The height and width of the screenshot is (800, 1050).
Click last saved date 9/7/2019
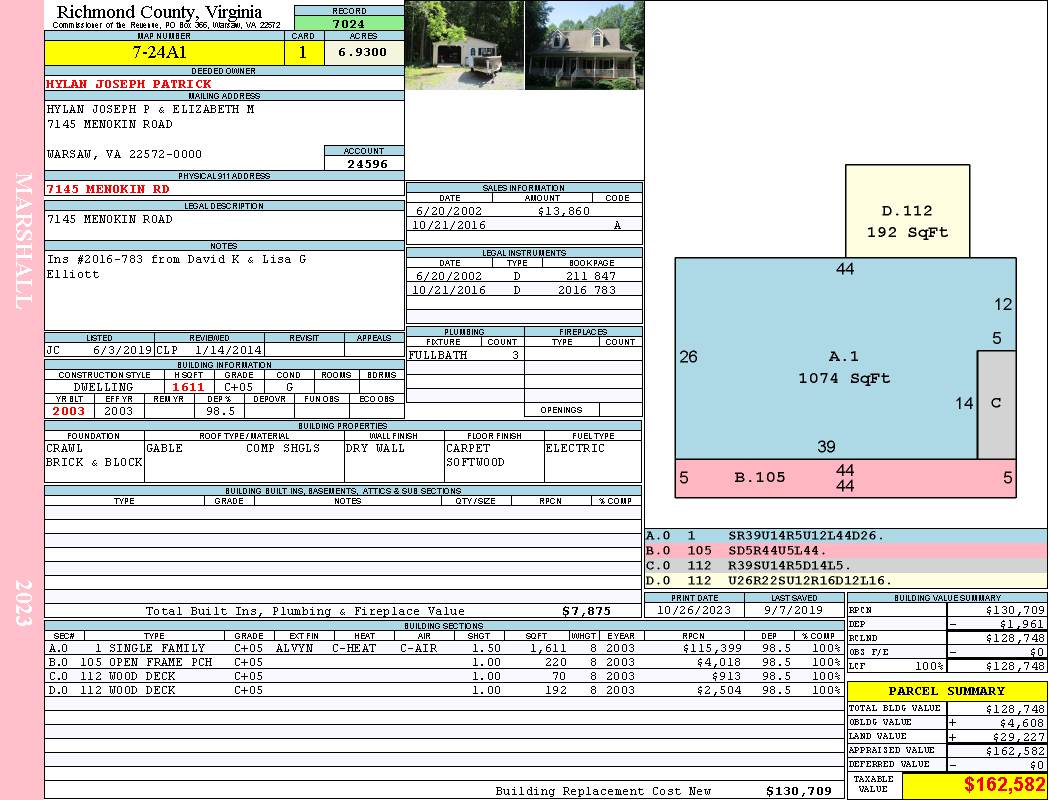pos(794,611)
